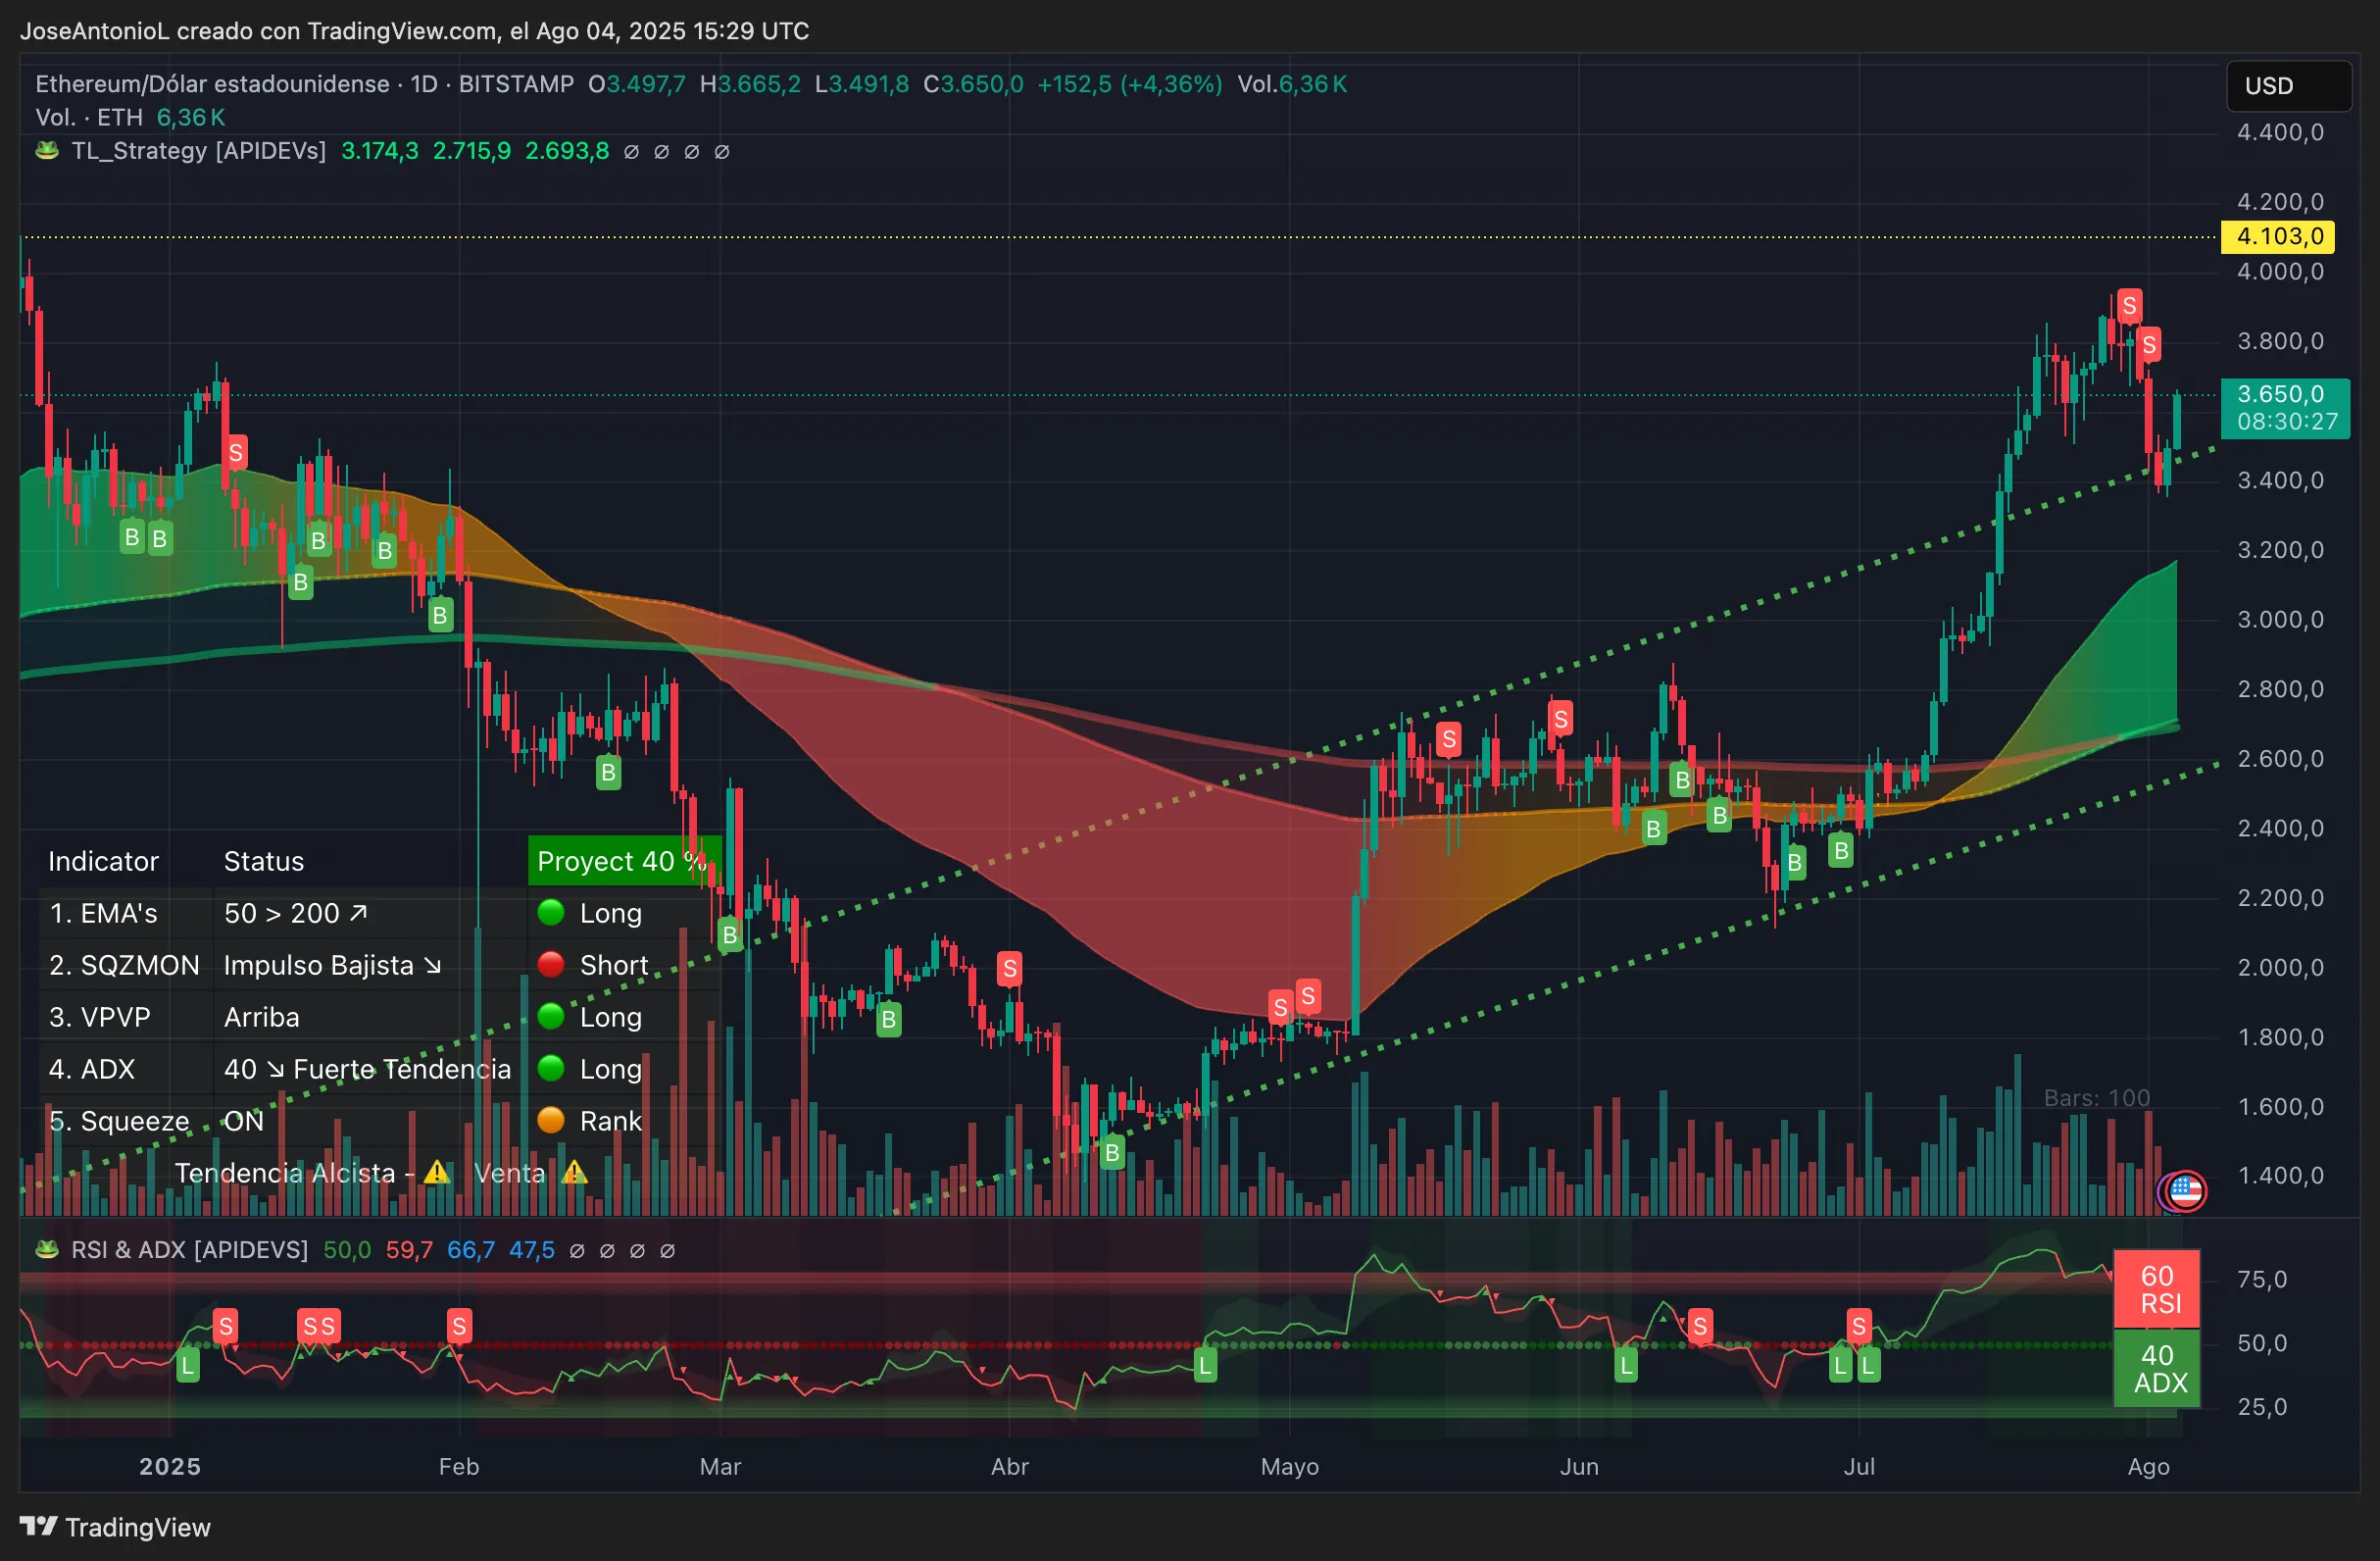
Task: Click the TradingView logo at bottom left
Action: [115, 1527]
